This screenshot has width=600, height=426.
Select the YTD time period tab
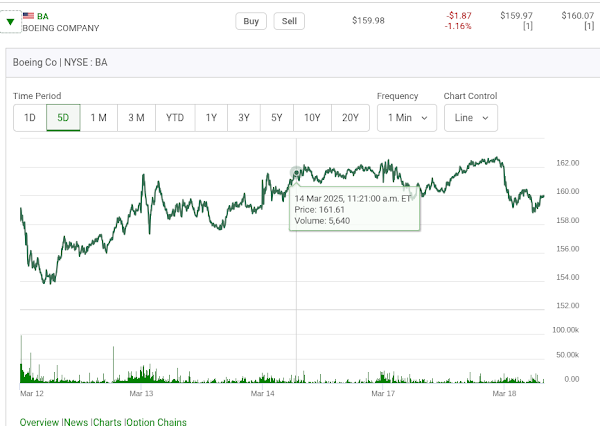coord(175,118)
